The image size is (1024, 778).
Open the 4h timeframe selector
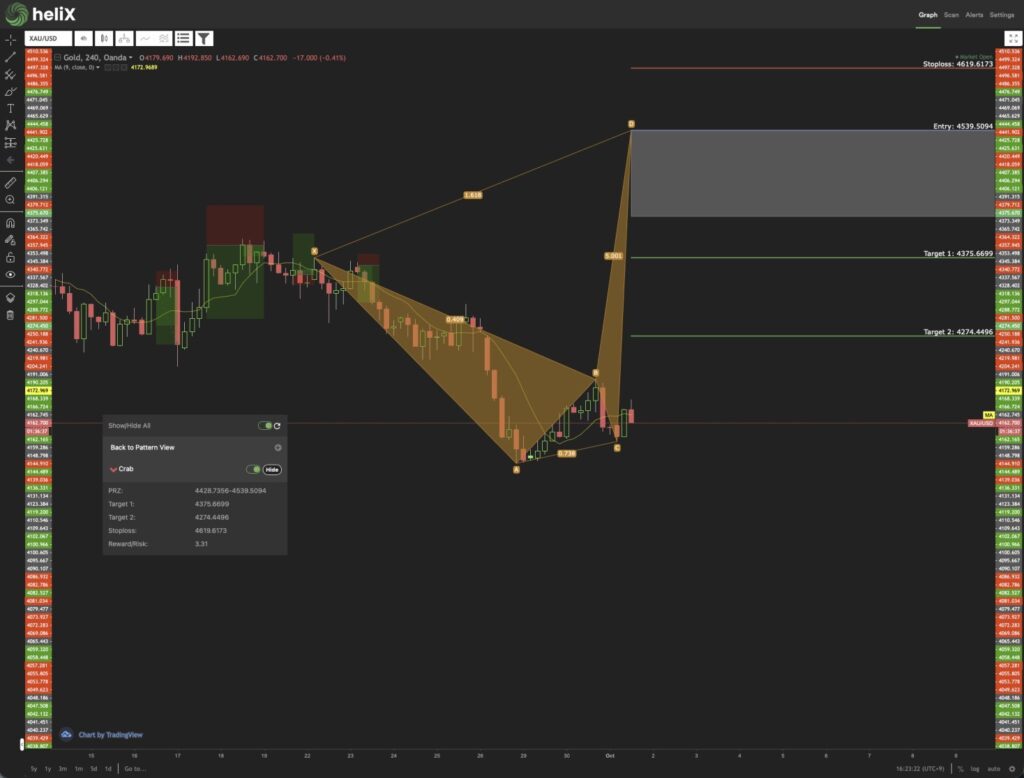pos(84,39)
